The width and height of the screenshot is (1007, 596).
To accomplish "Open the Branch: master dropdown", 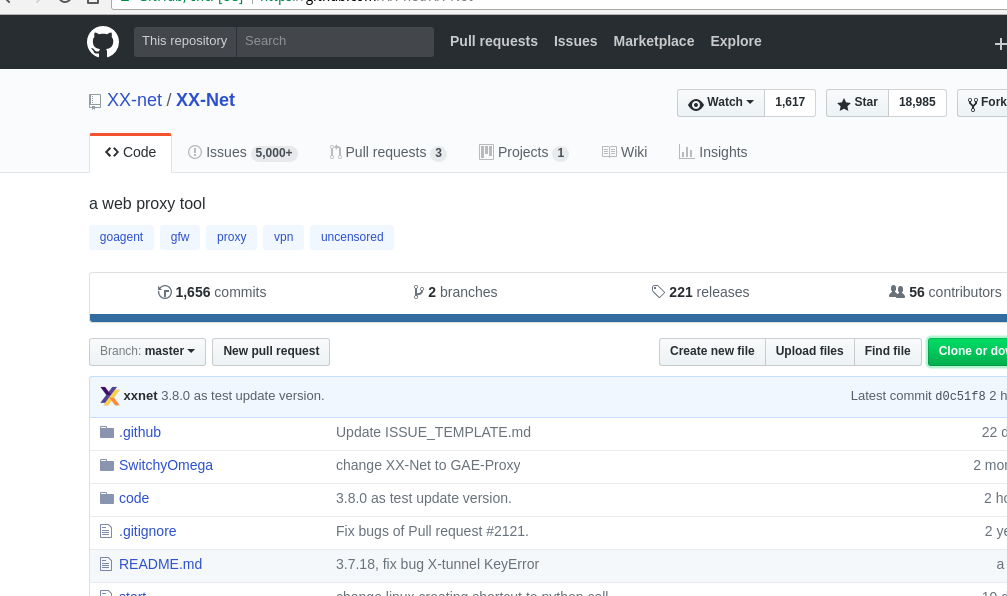I will click(147, 351).
